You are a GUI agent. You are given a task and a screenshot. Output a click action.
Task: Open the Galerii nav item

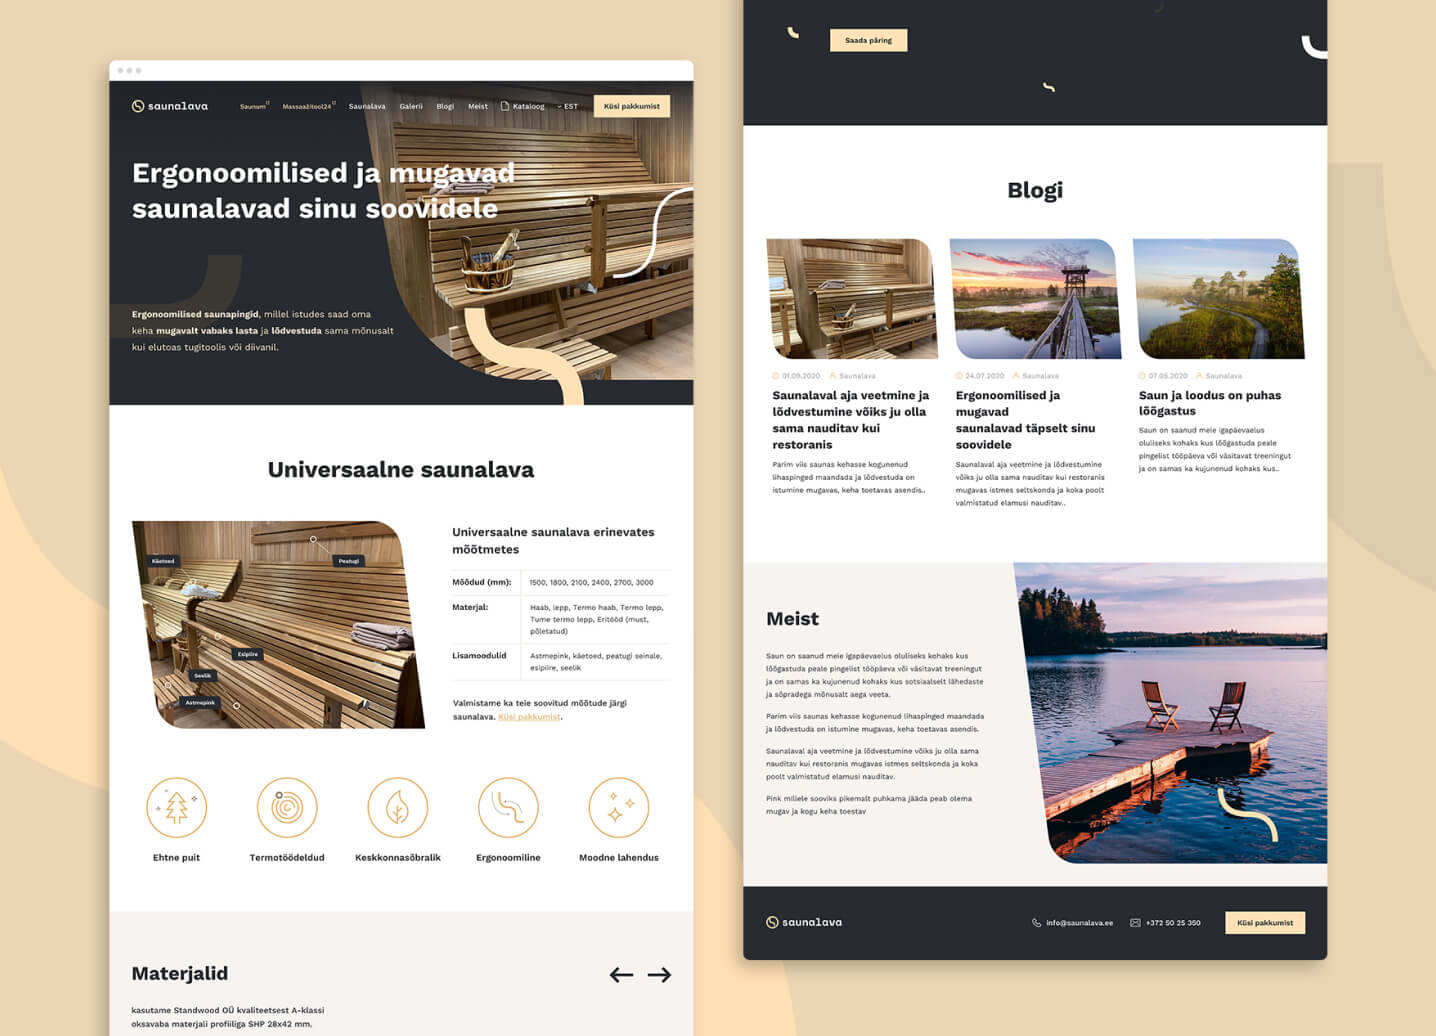pos(411,106)
